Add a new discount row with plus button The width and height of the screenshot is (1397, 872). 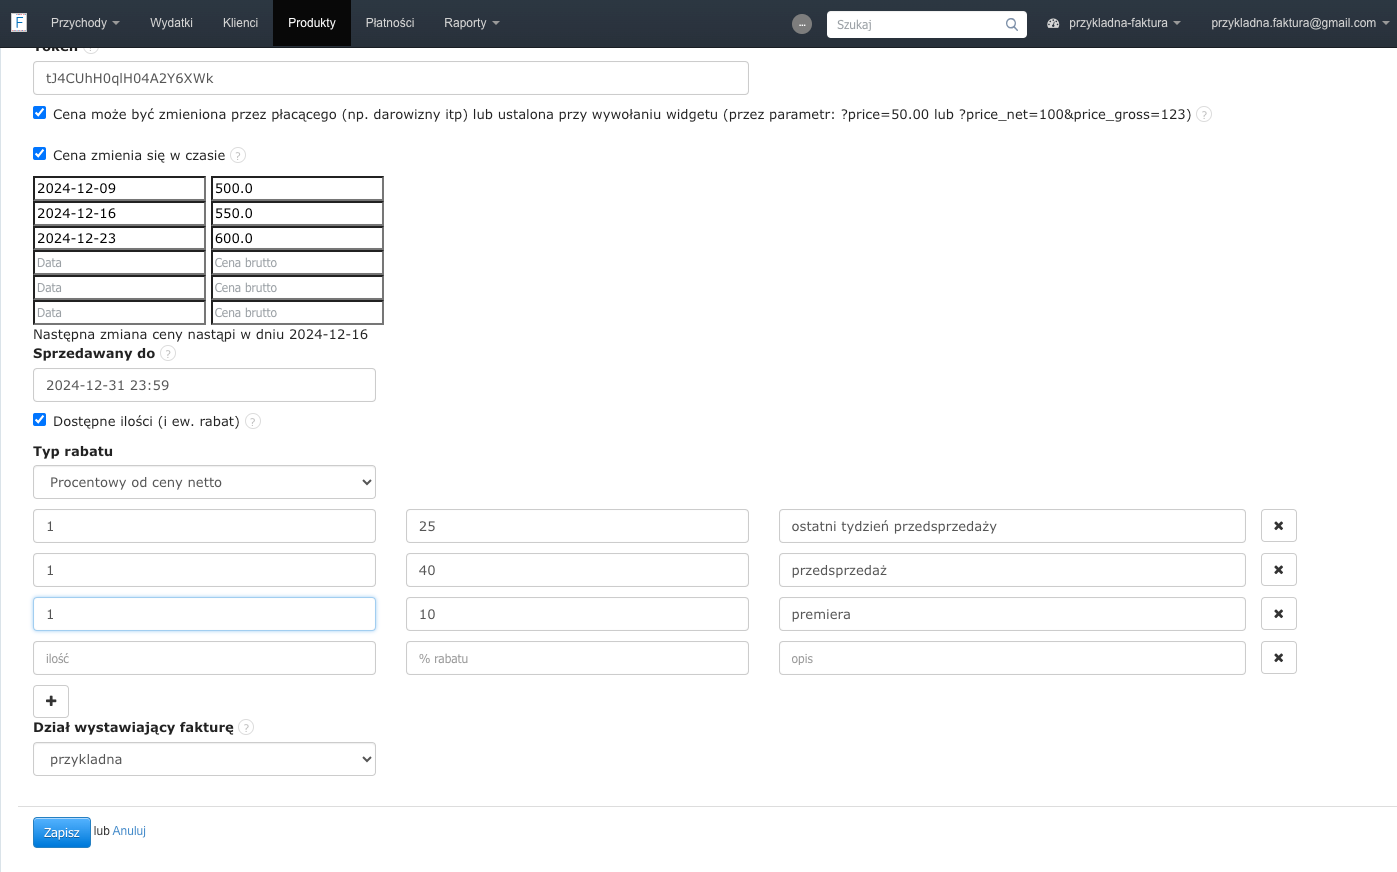(x=51, y=701)
